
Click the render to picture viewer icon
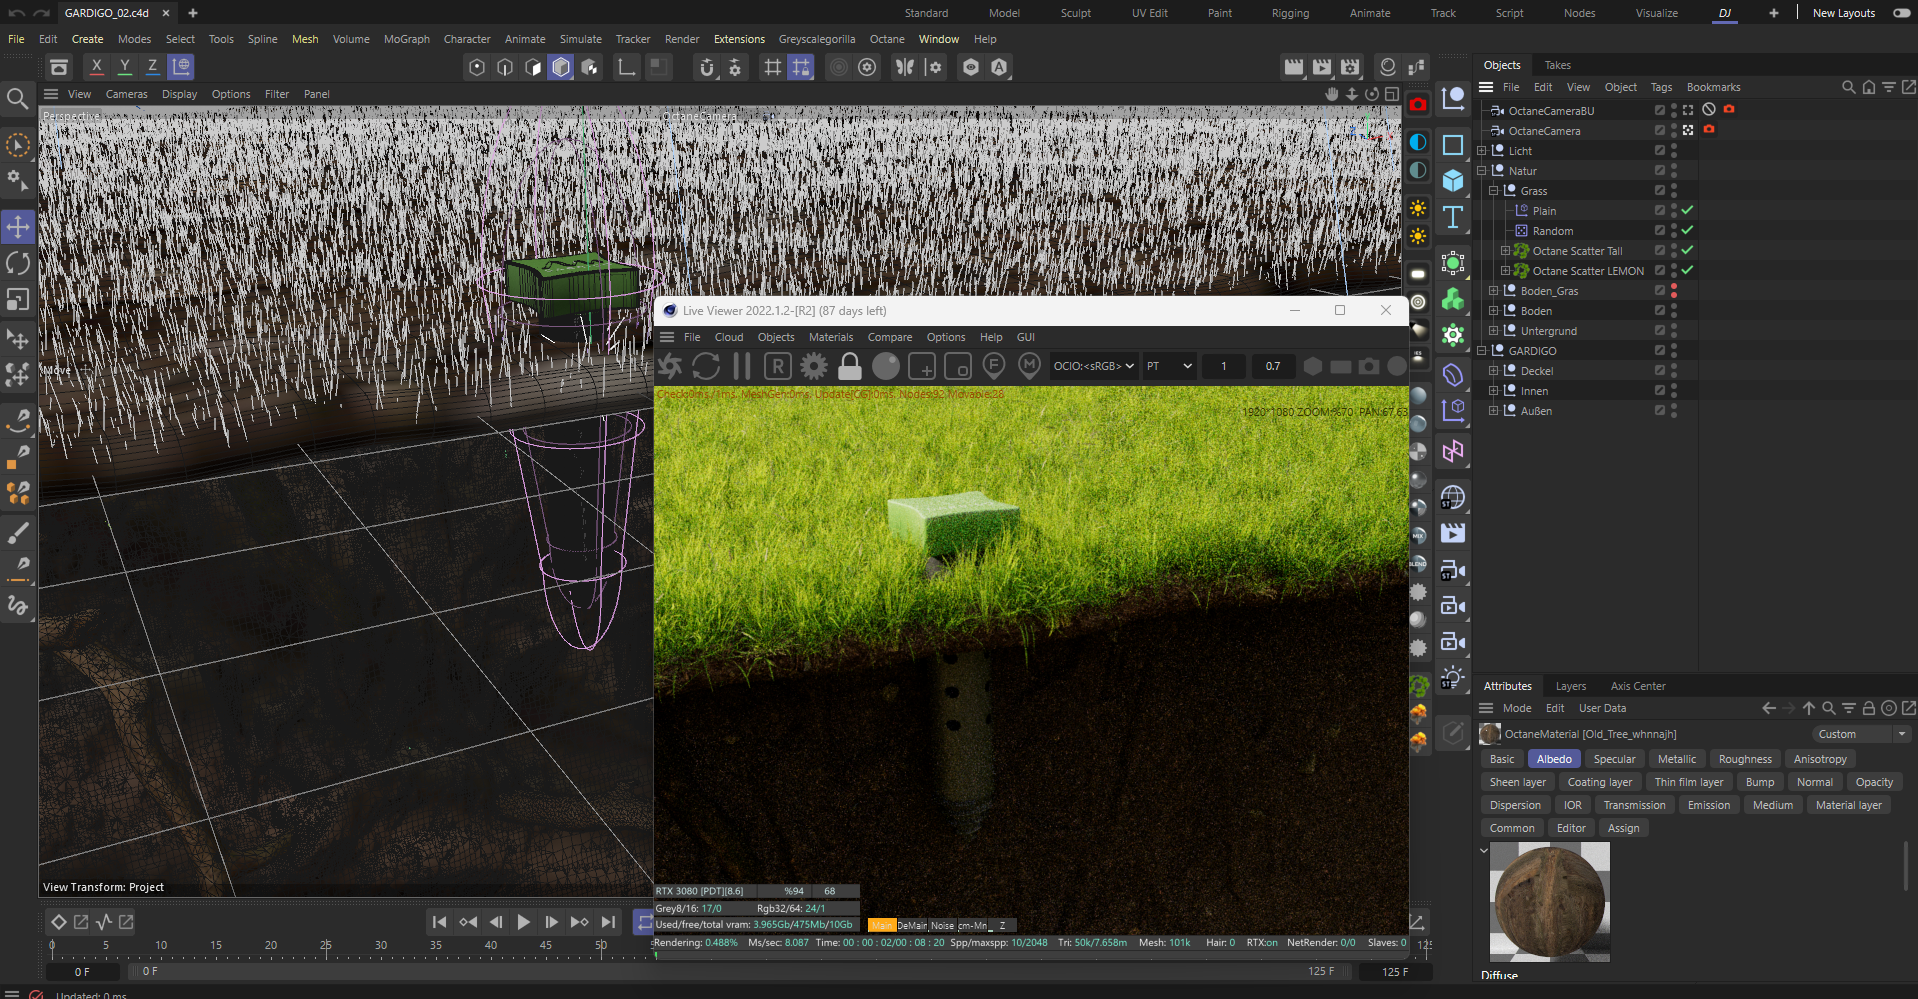[1322, 67]
